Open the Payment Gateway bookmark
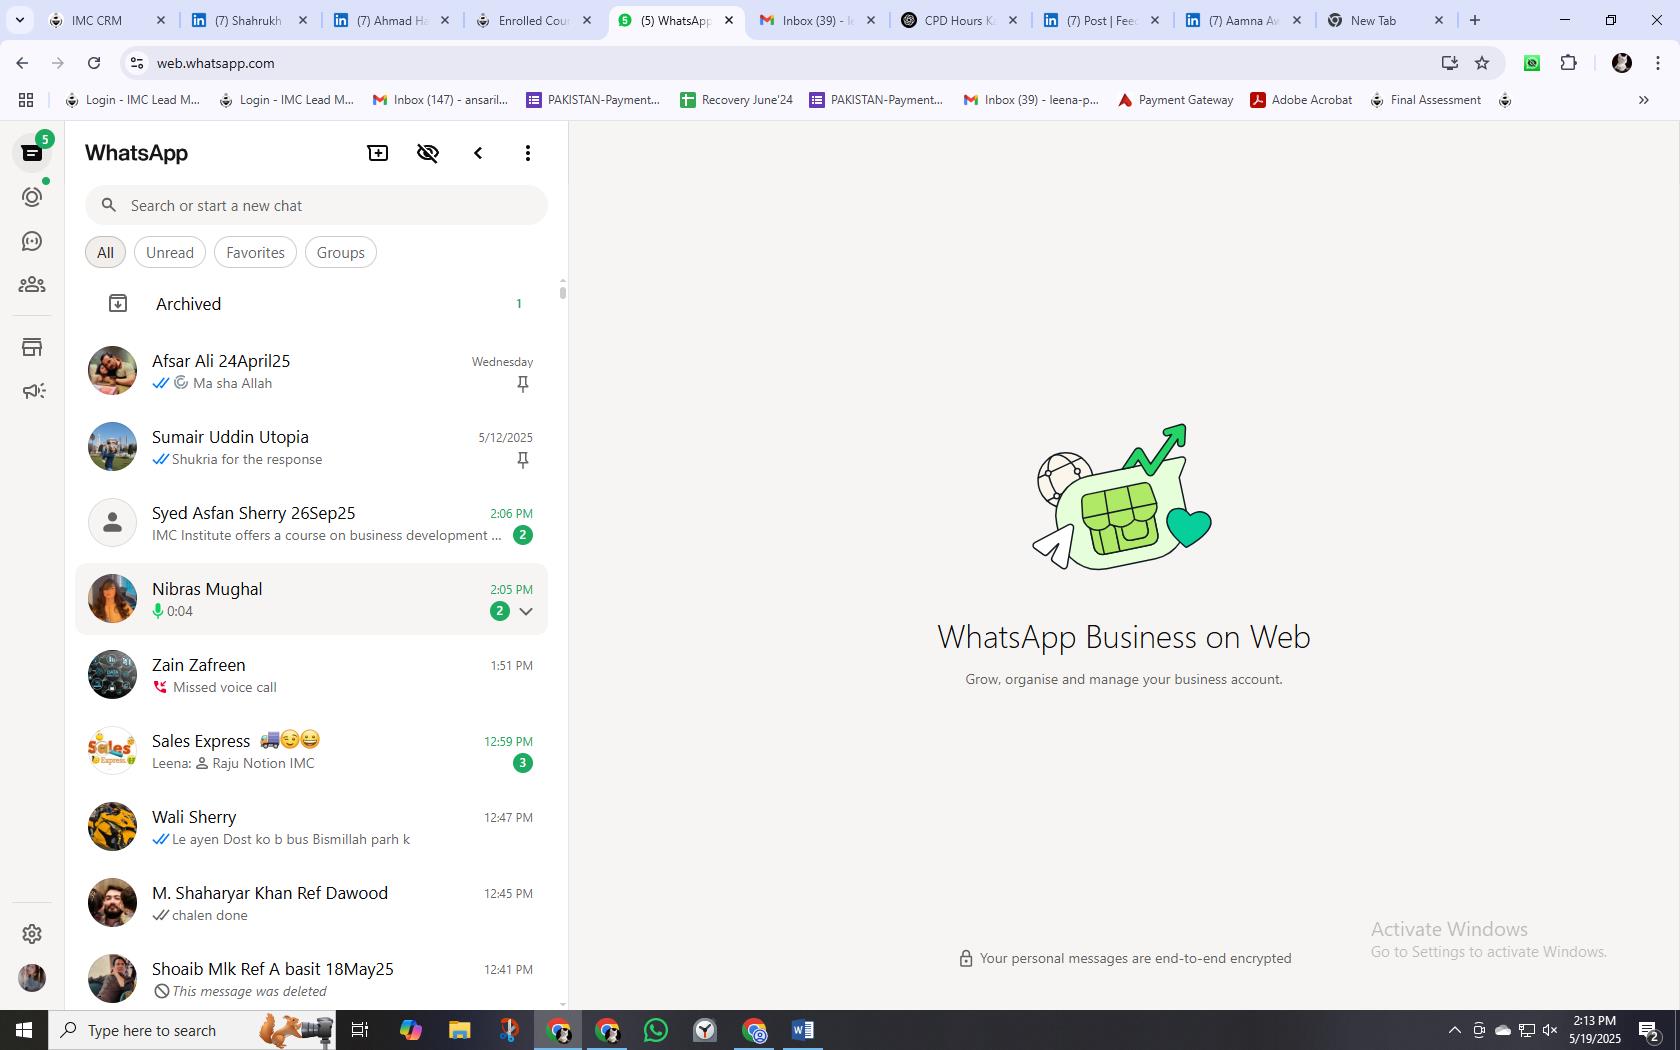The width and height of the screenshot is (1680, 1050). point(1175,100)
